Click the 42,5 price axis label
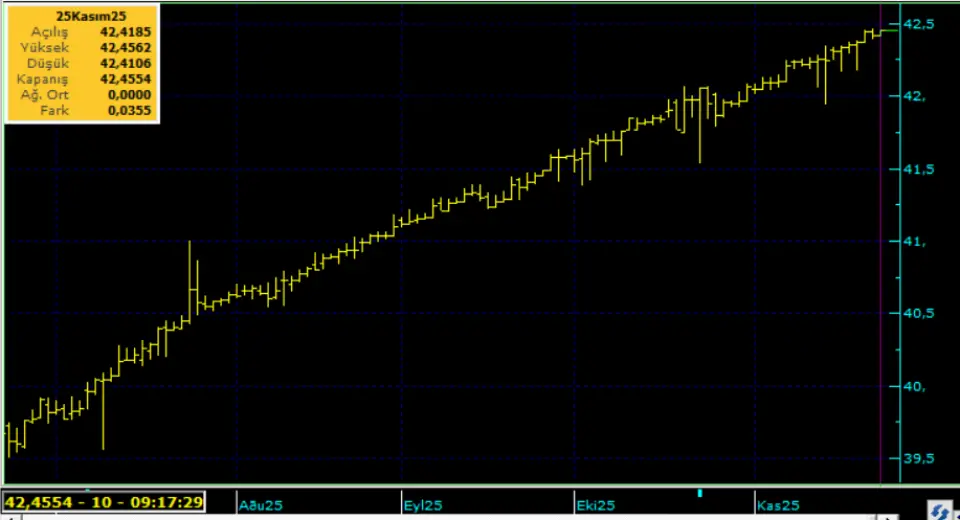 click(x=918, y=24)
